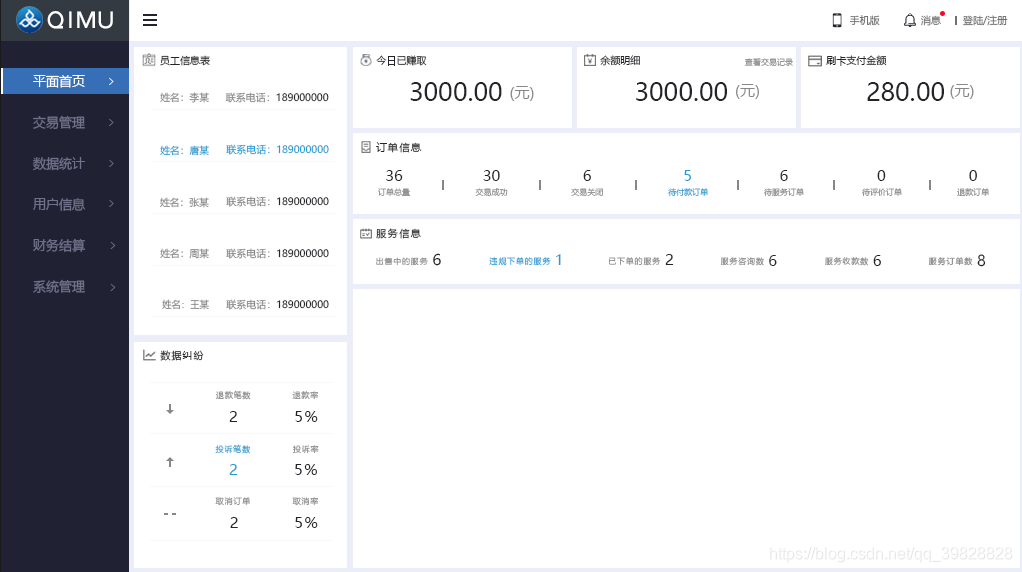Click the up arrow in complaint row
The height and width of the screenshot is (572, 1022).
click(x=169, y=462)
